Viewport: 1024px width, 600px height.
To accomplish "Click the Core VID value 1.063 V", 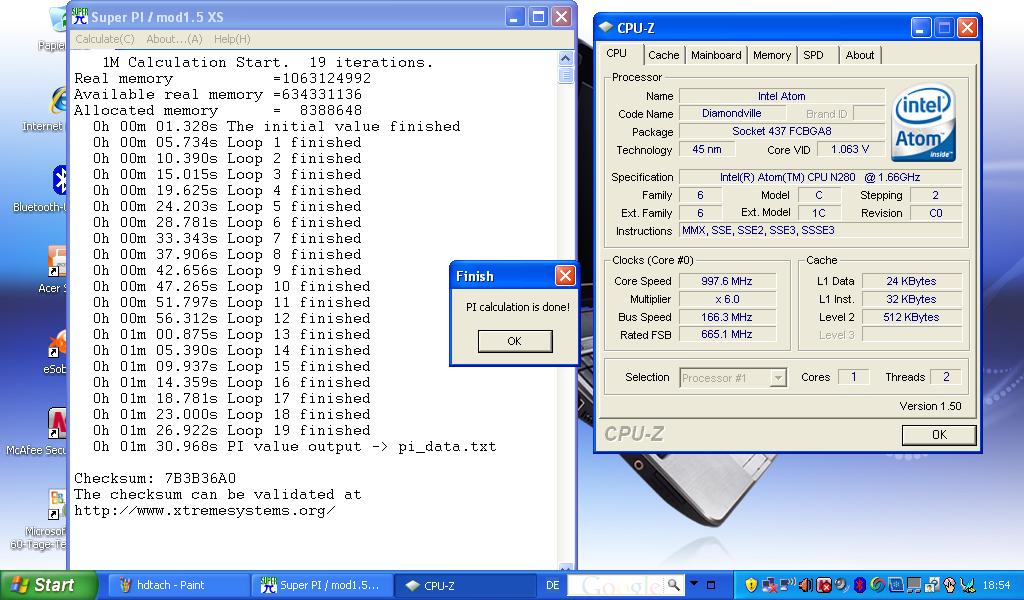I will (850, 150).
